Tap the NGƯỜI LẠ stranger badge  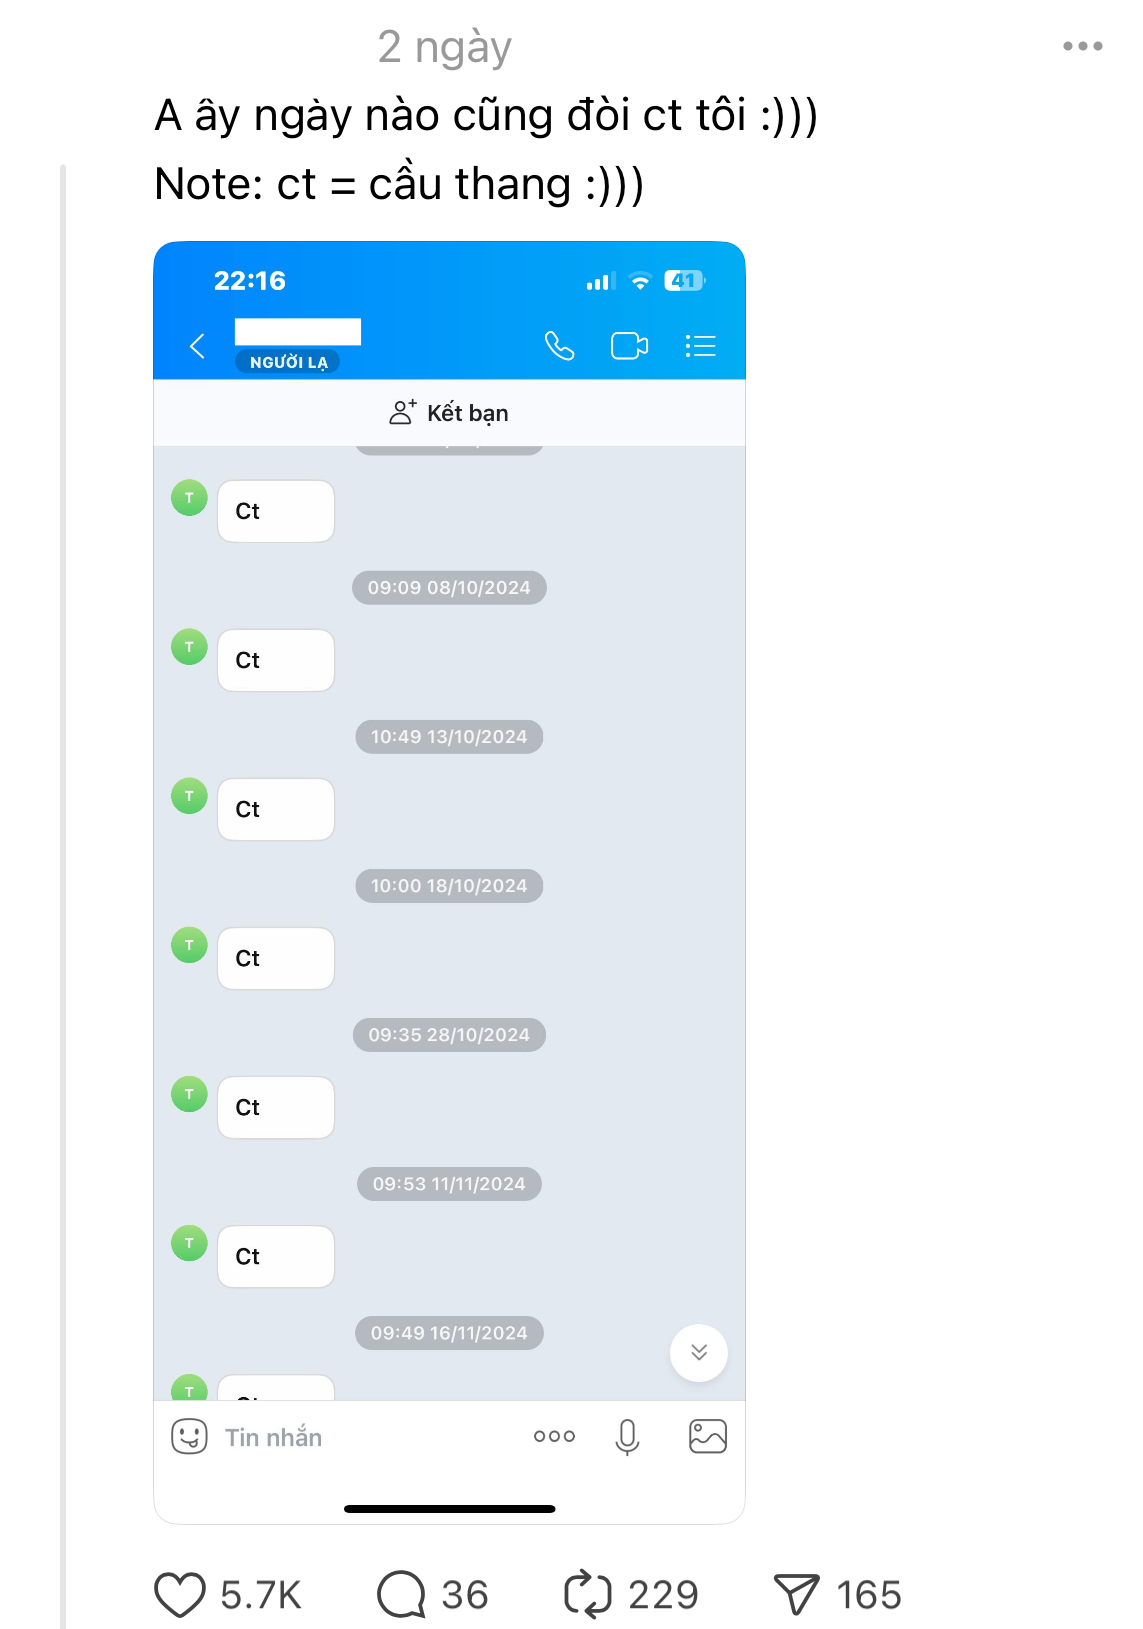[x=288, y=362]
